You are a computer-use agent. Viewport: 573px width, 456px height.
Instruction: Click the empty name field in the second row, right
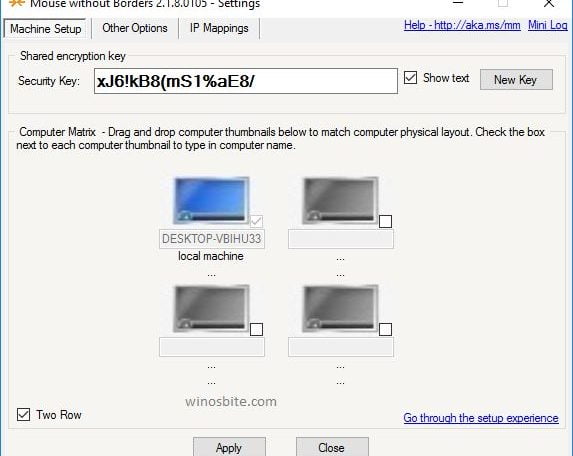click(341, 347)
